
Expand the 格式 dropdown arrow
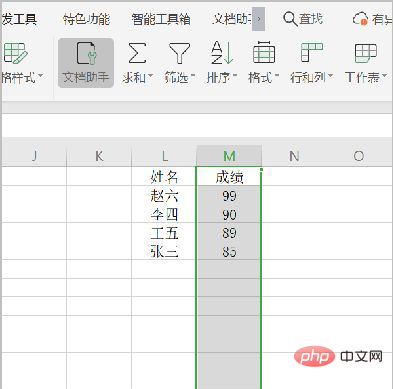276,76
